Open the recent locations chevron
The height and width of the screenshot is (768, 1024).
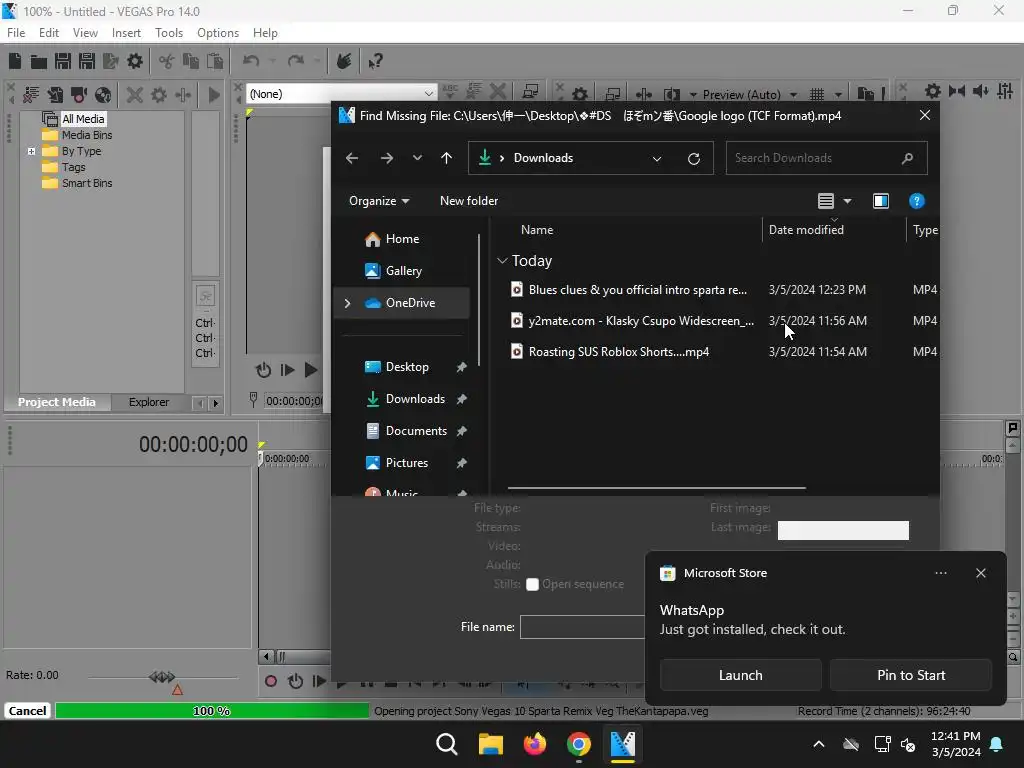click(417, 158)
